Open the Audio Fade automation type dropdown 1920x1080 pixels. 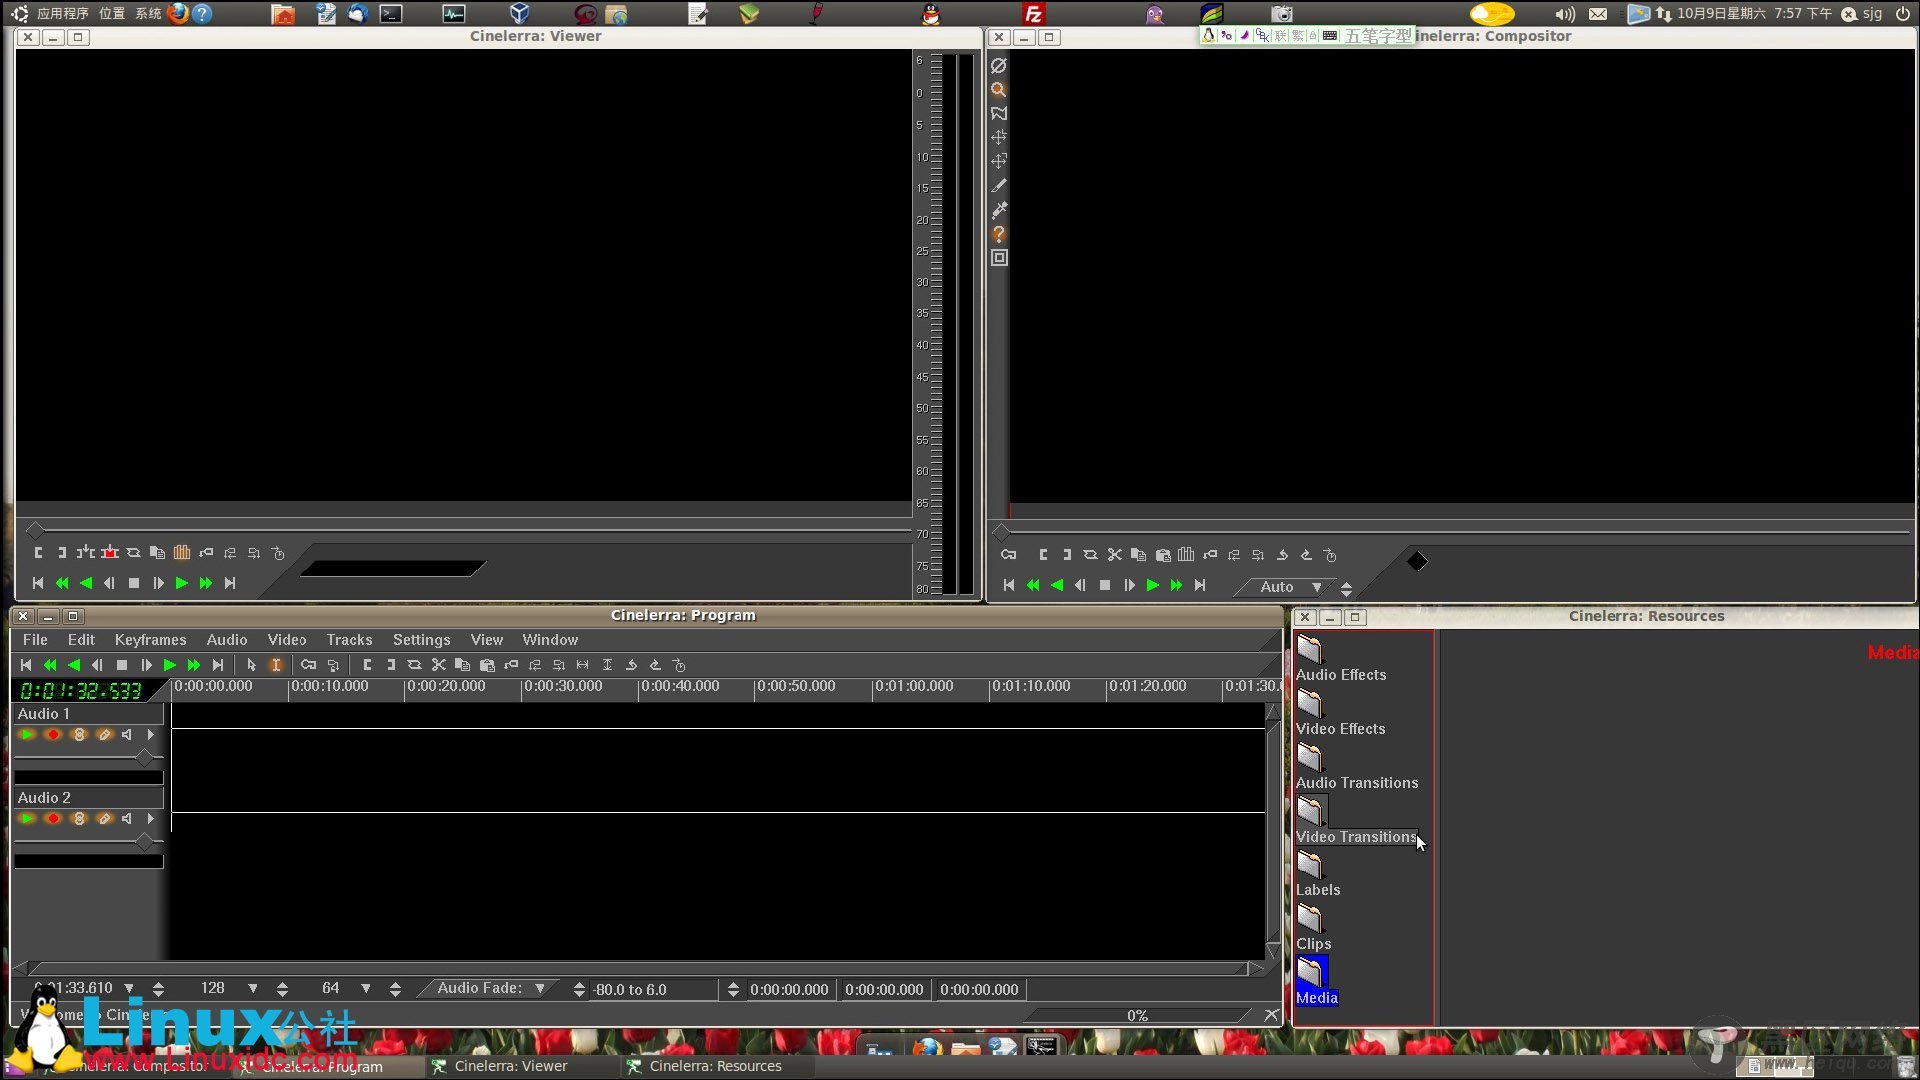[x=490, y=988]
